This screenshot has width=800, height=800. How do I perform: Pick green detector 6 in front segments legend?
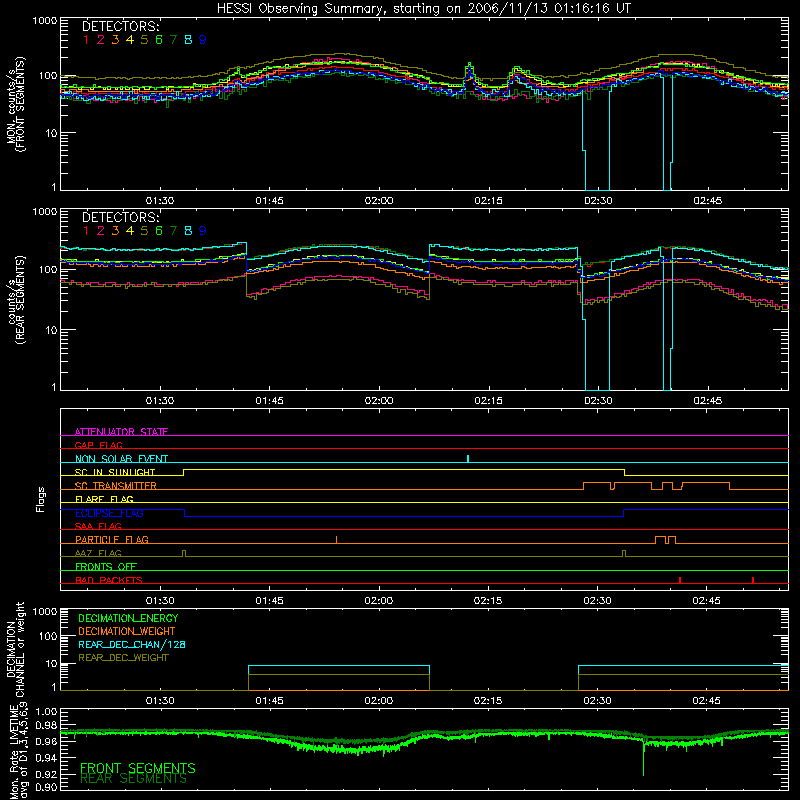(159, 40)
